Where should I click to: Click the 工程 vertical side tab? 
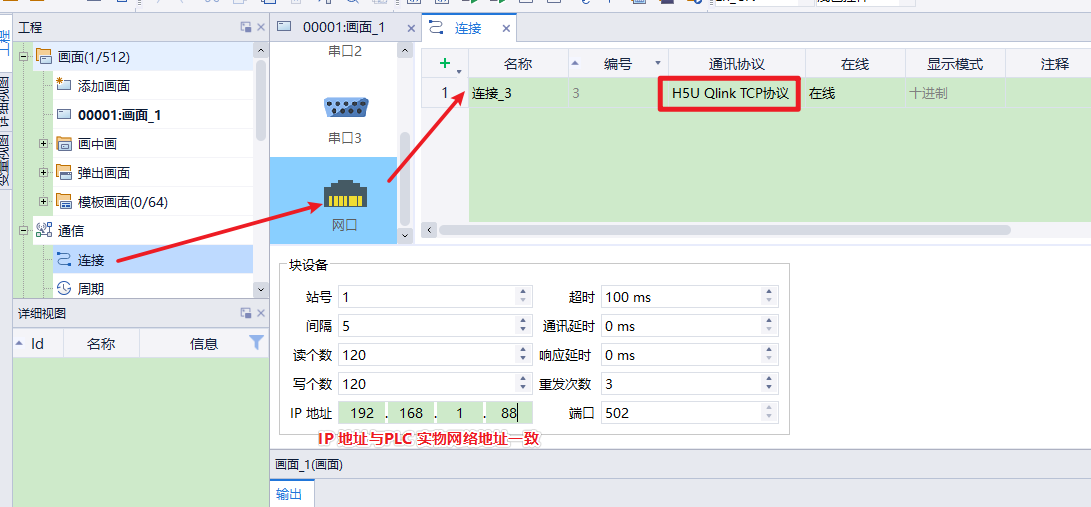click(x=6, y=42)
